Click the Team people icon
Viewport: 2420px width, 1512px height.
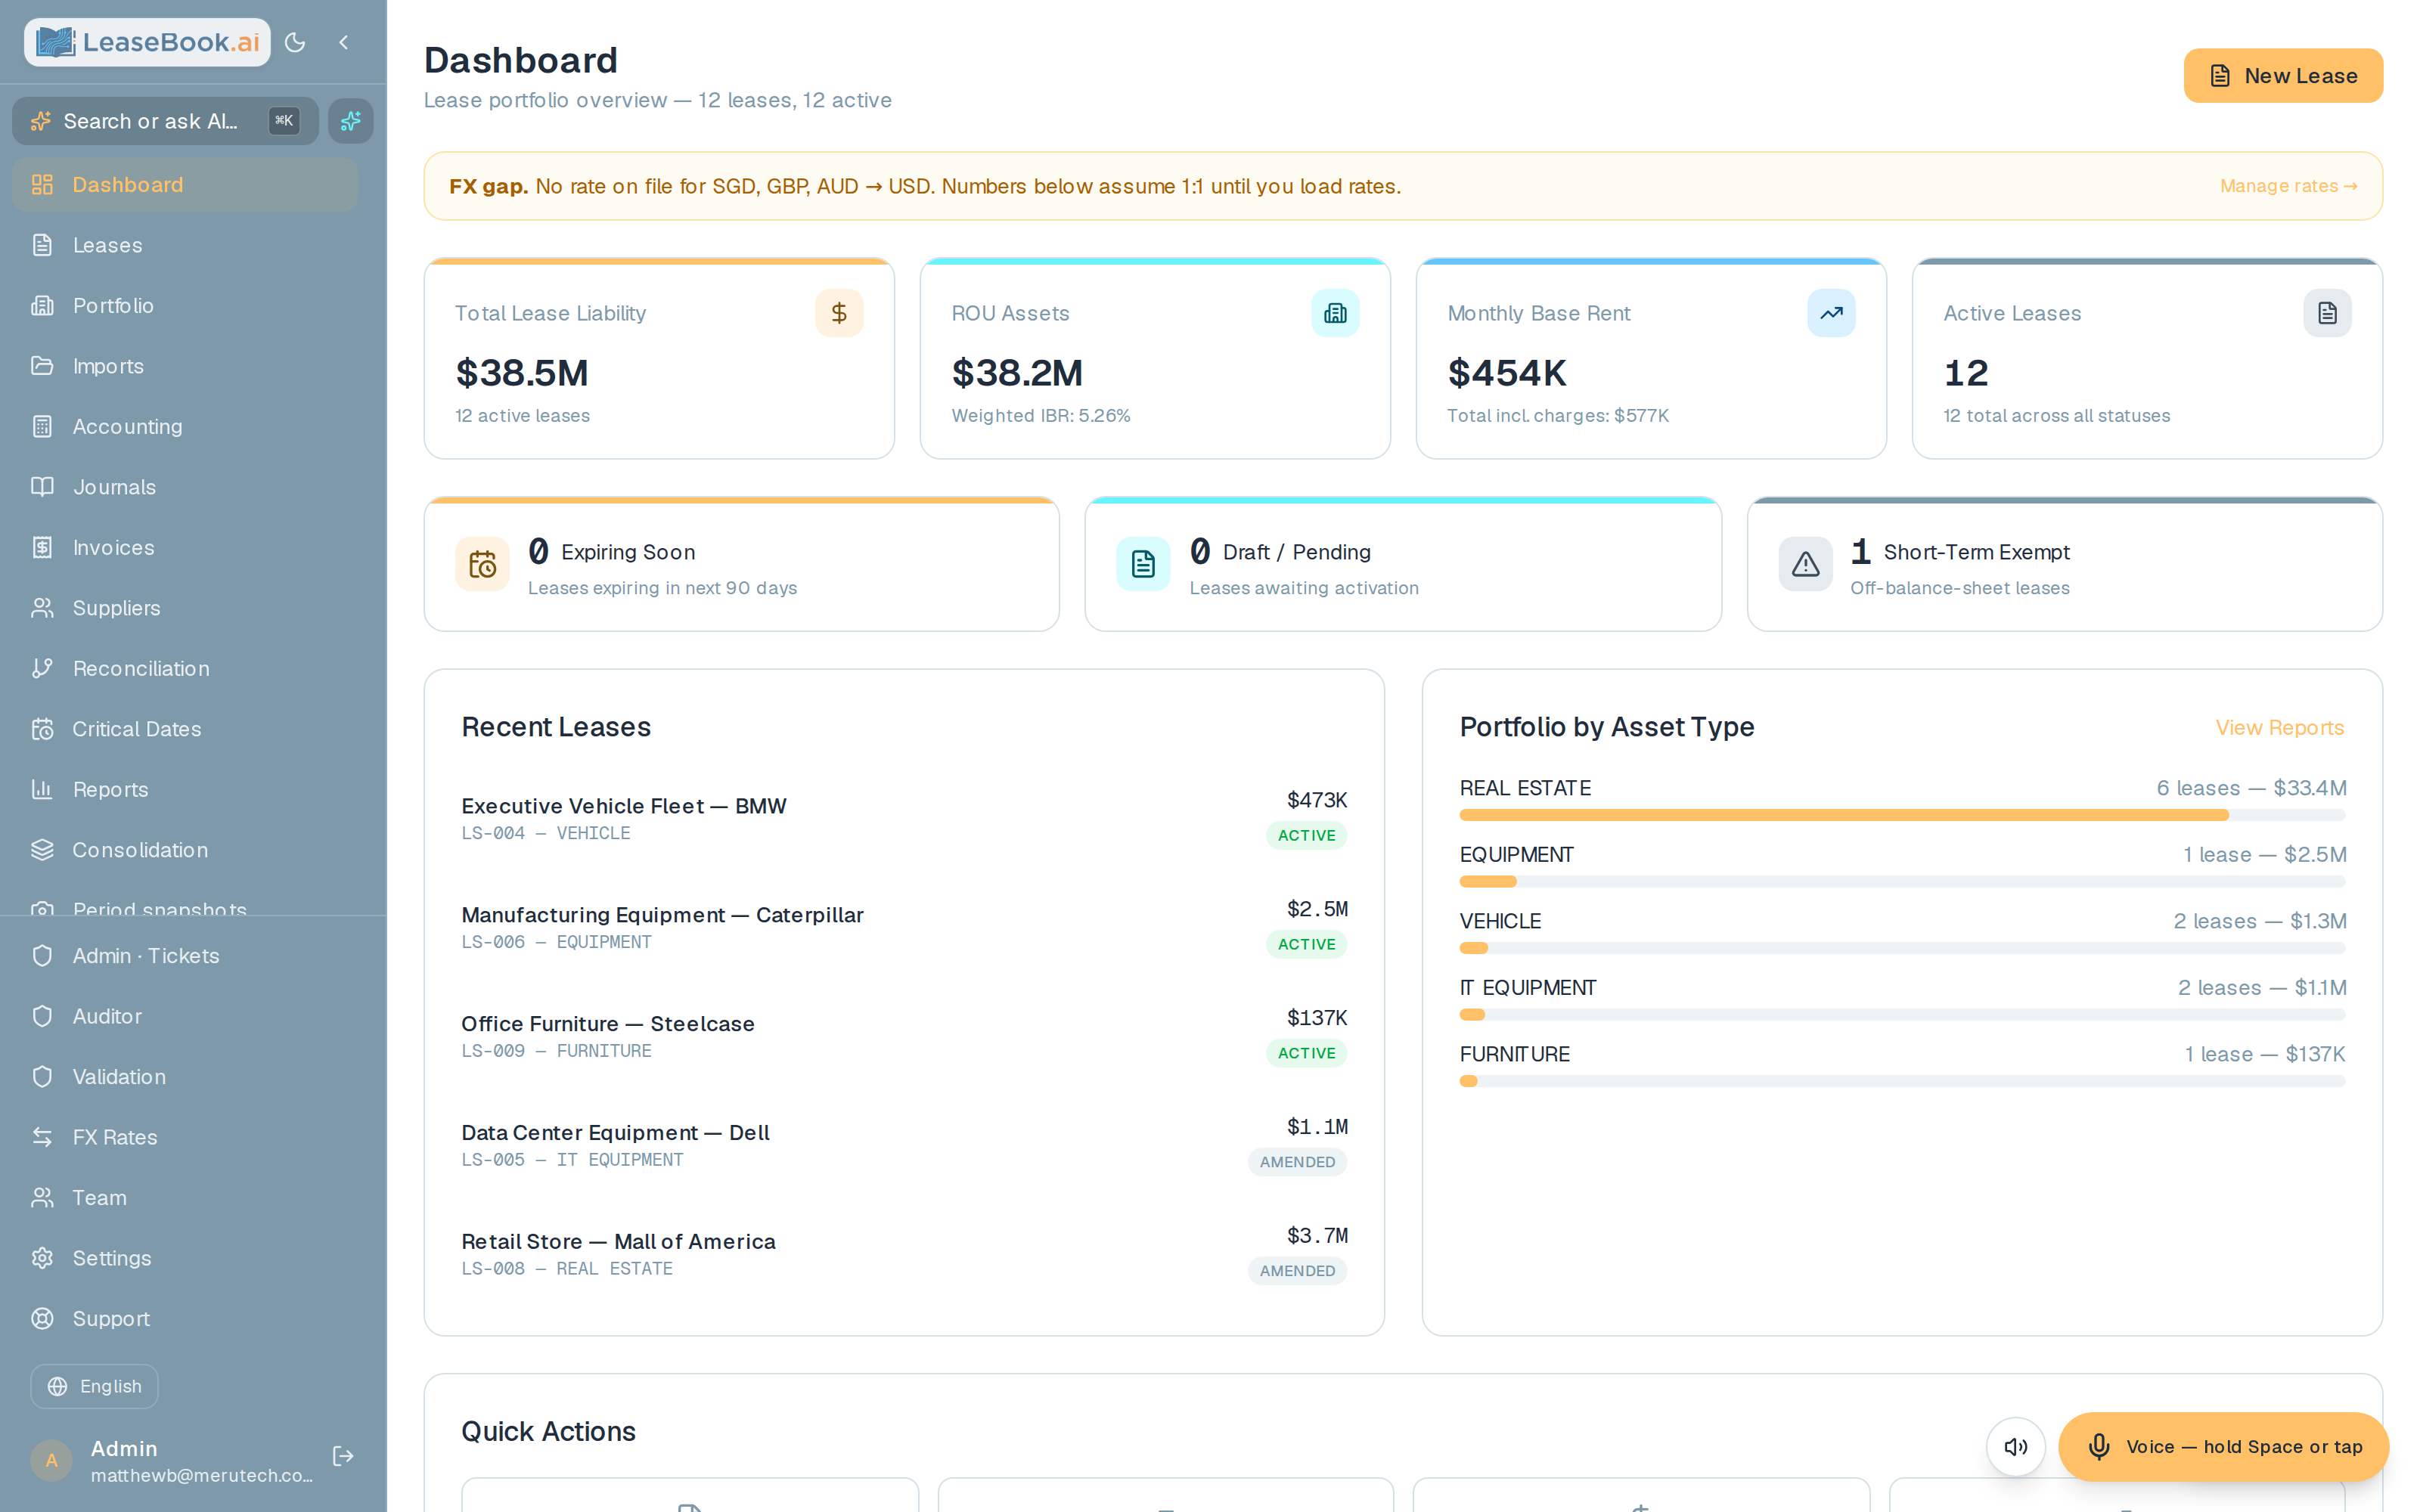[42, 1198]
